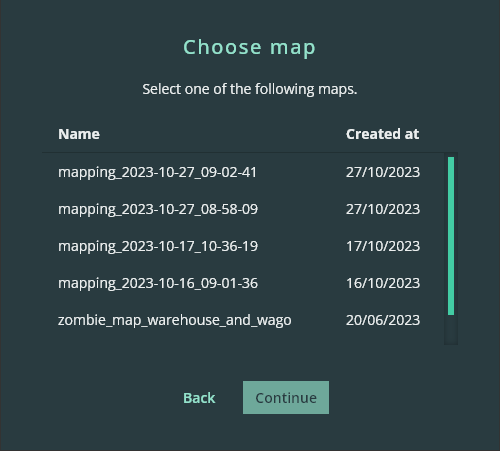Click date 16/10/2023 cell

click(383, 283)
